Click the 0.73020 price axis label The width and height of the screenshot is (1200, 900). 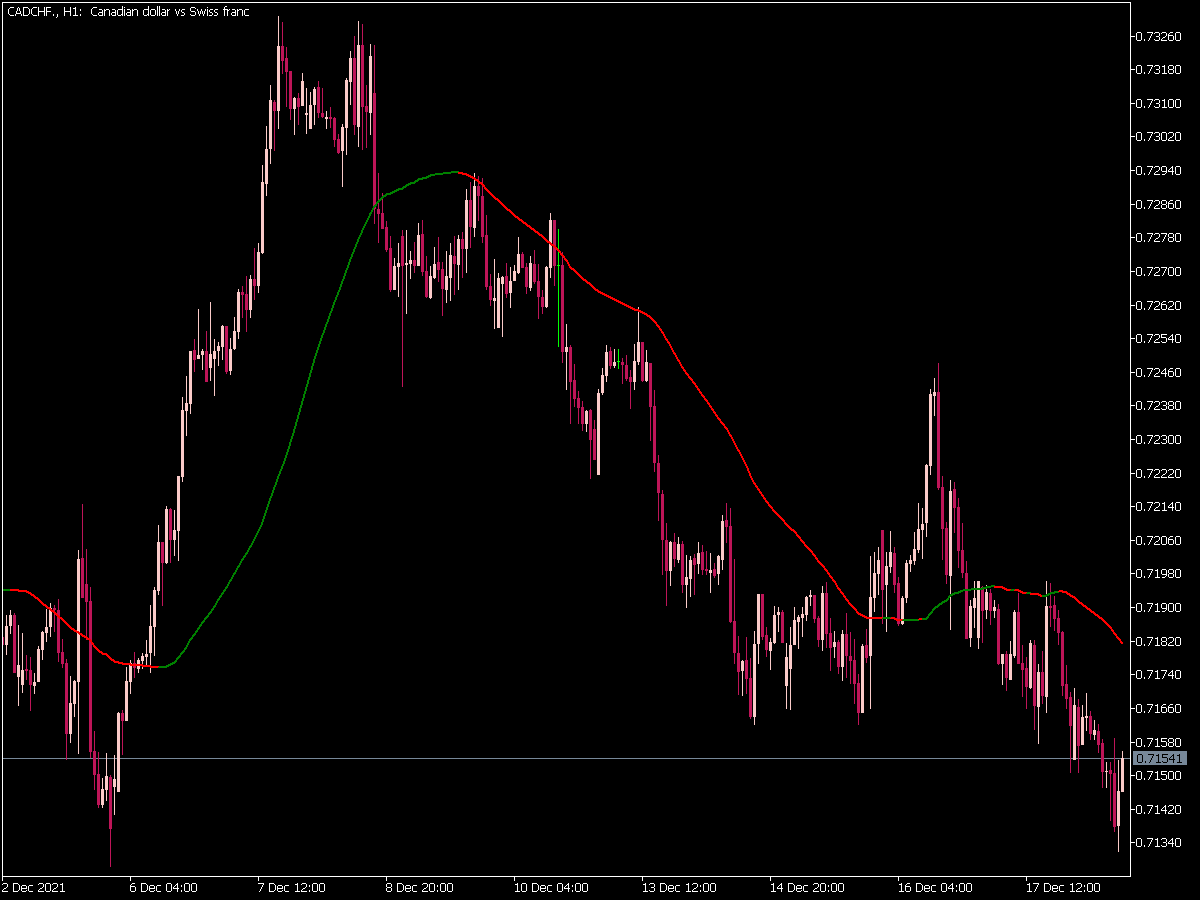click(1157, 137)
